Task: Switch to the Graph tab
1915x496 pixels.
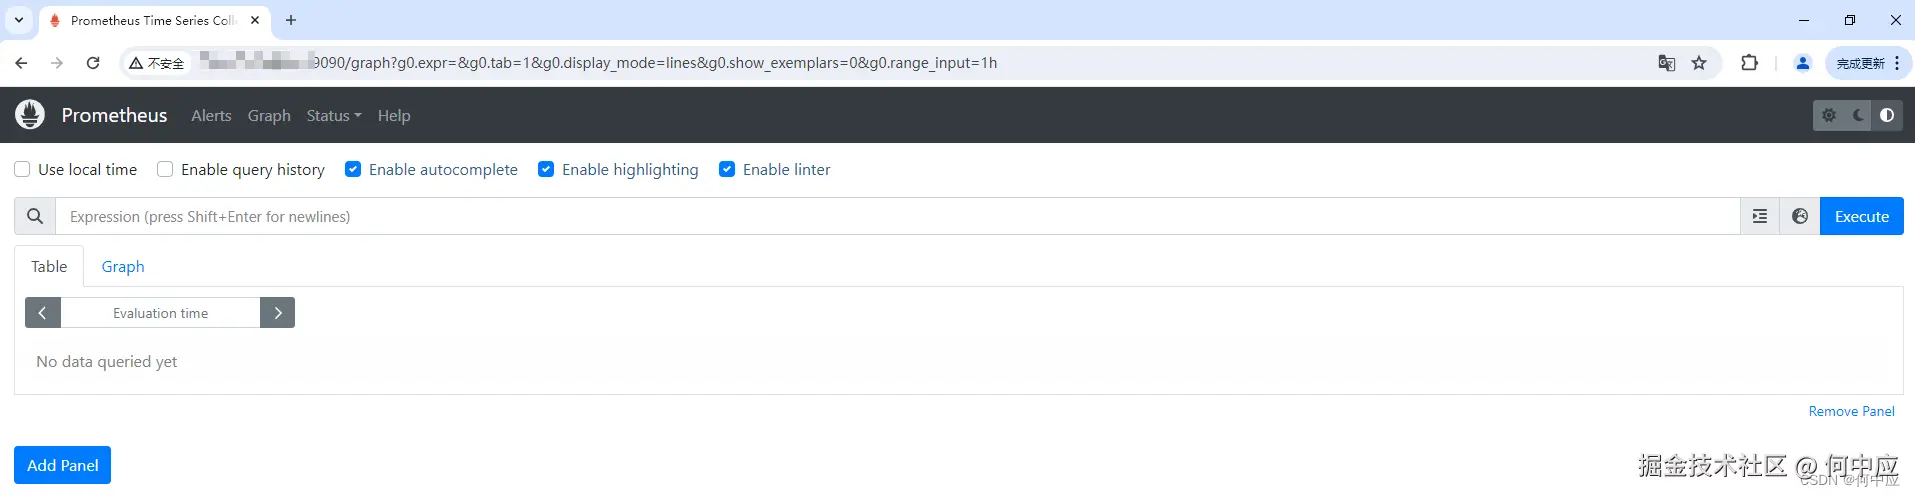Action: click(x=123, y=267)
